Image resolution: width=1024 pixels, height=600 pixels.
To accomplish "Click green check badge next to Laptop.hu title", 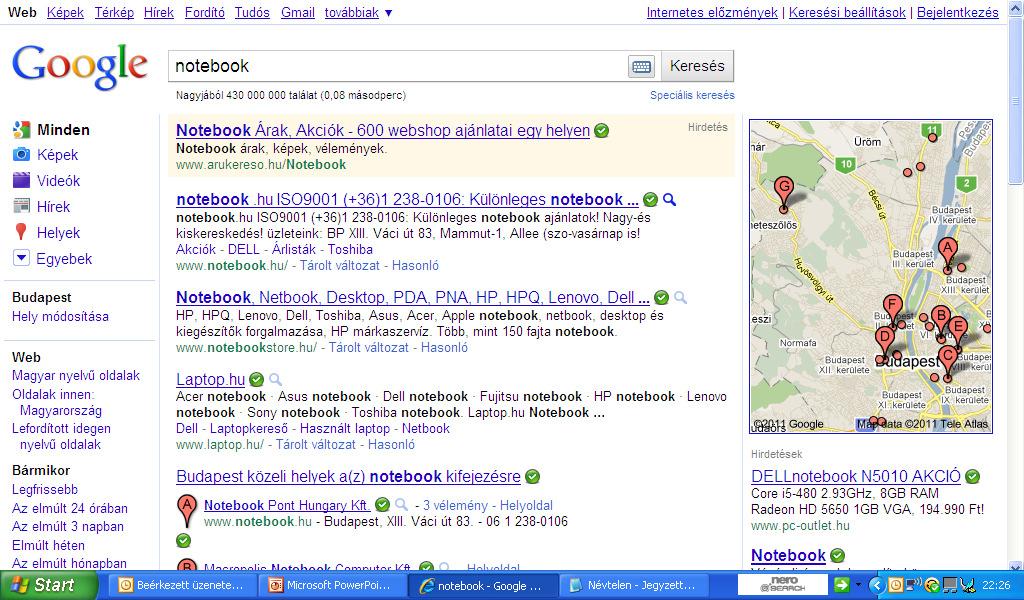I will 257,379.
